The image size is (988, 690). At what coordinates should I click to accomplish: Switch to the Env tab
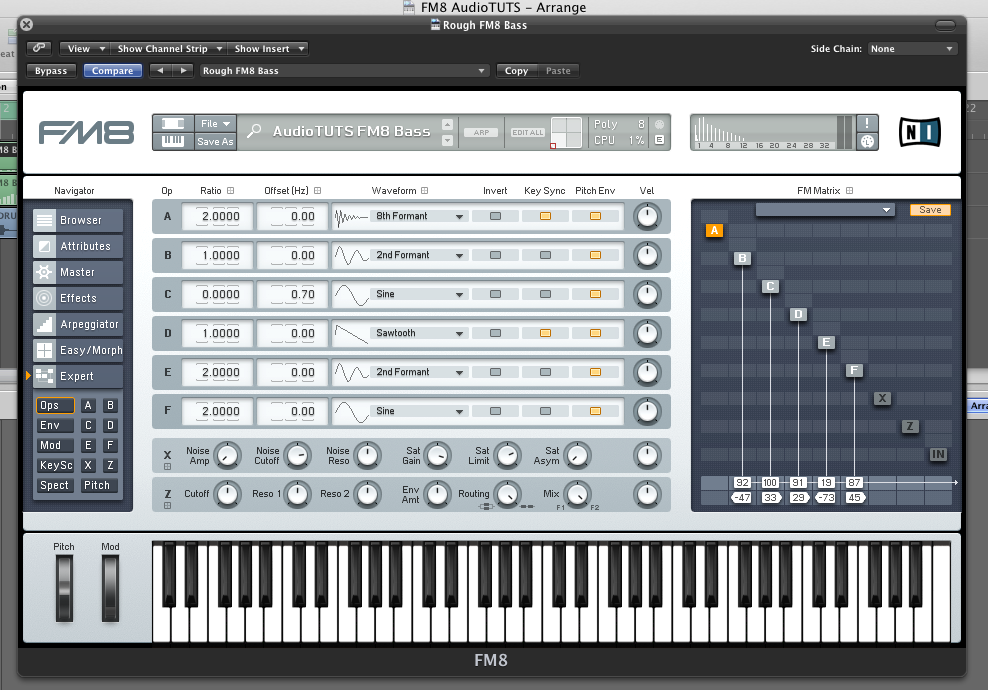point(55,425)
